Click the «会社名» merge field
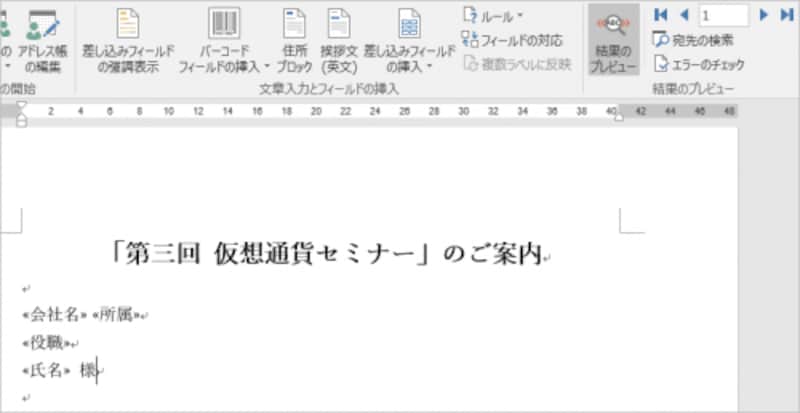The image size is (800, 413). (x=55, y=315)
